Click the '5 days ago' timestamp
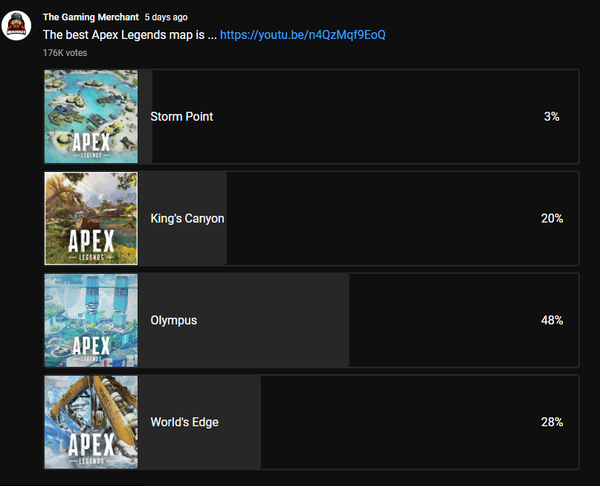Viewport: 600px width, 486px height. click(166, 17)
